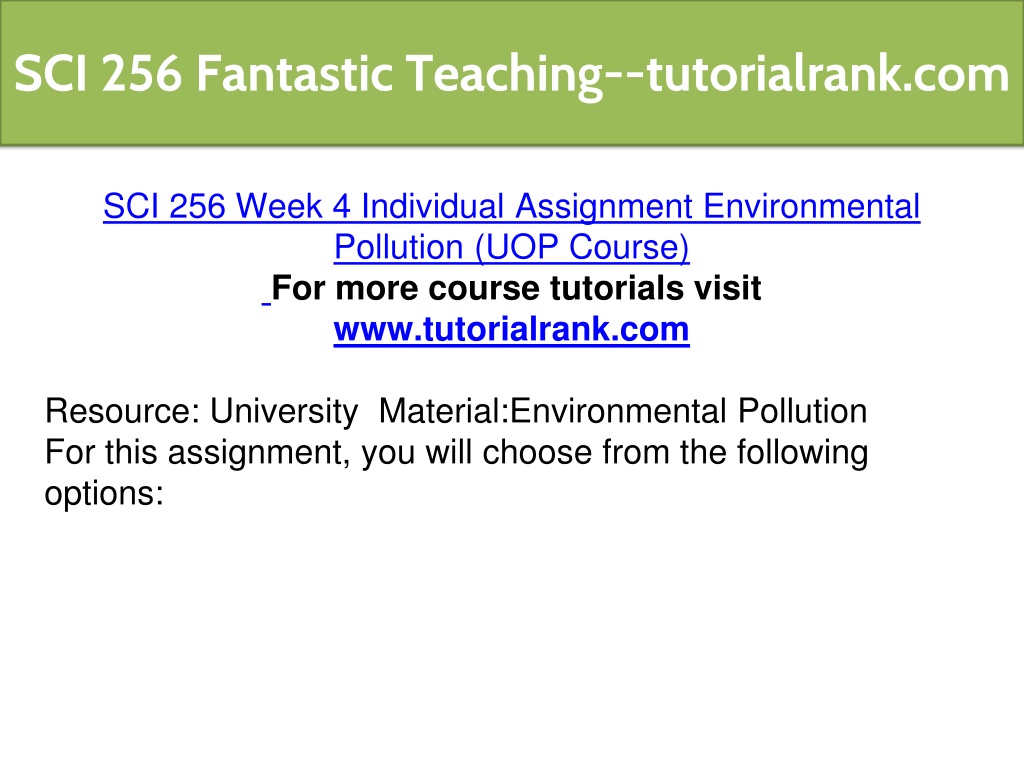Click the bold "For more course tutorials visit" text

coord(516,288)
